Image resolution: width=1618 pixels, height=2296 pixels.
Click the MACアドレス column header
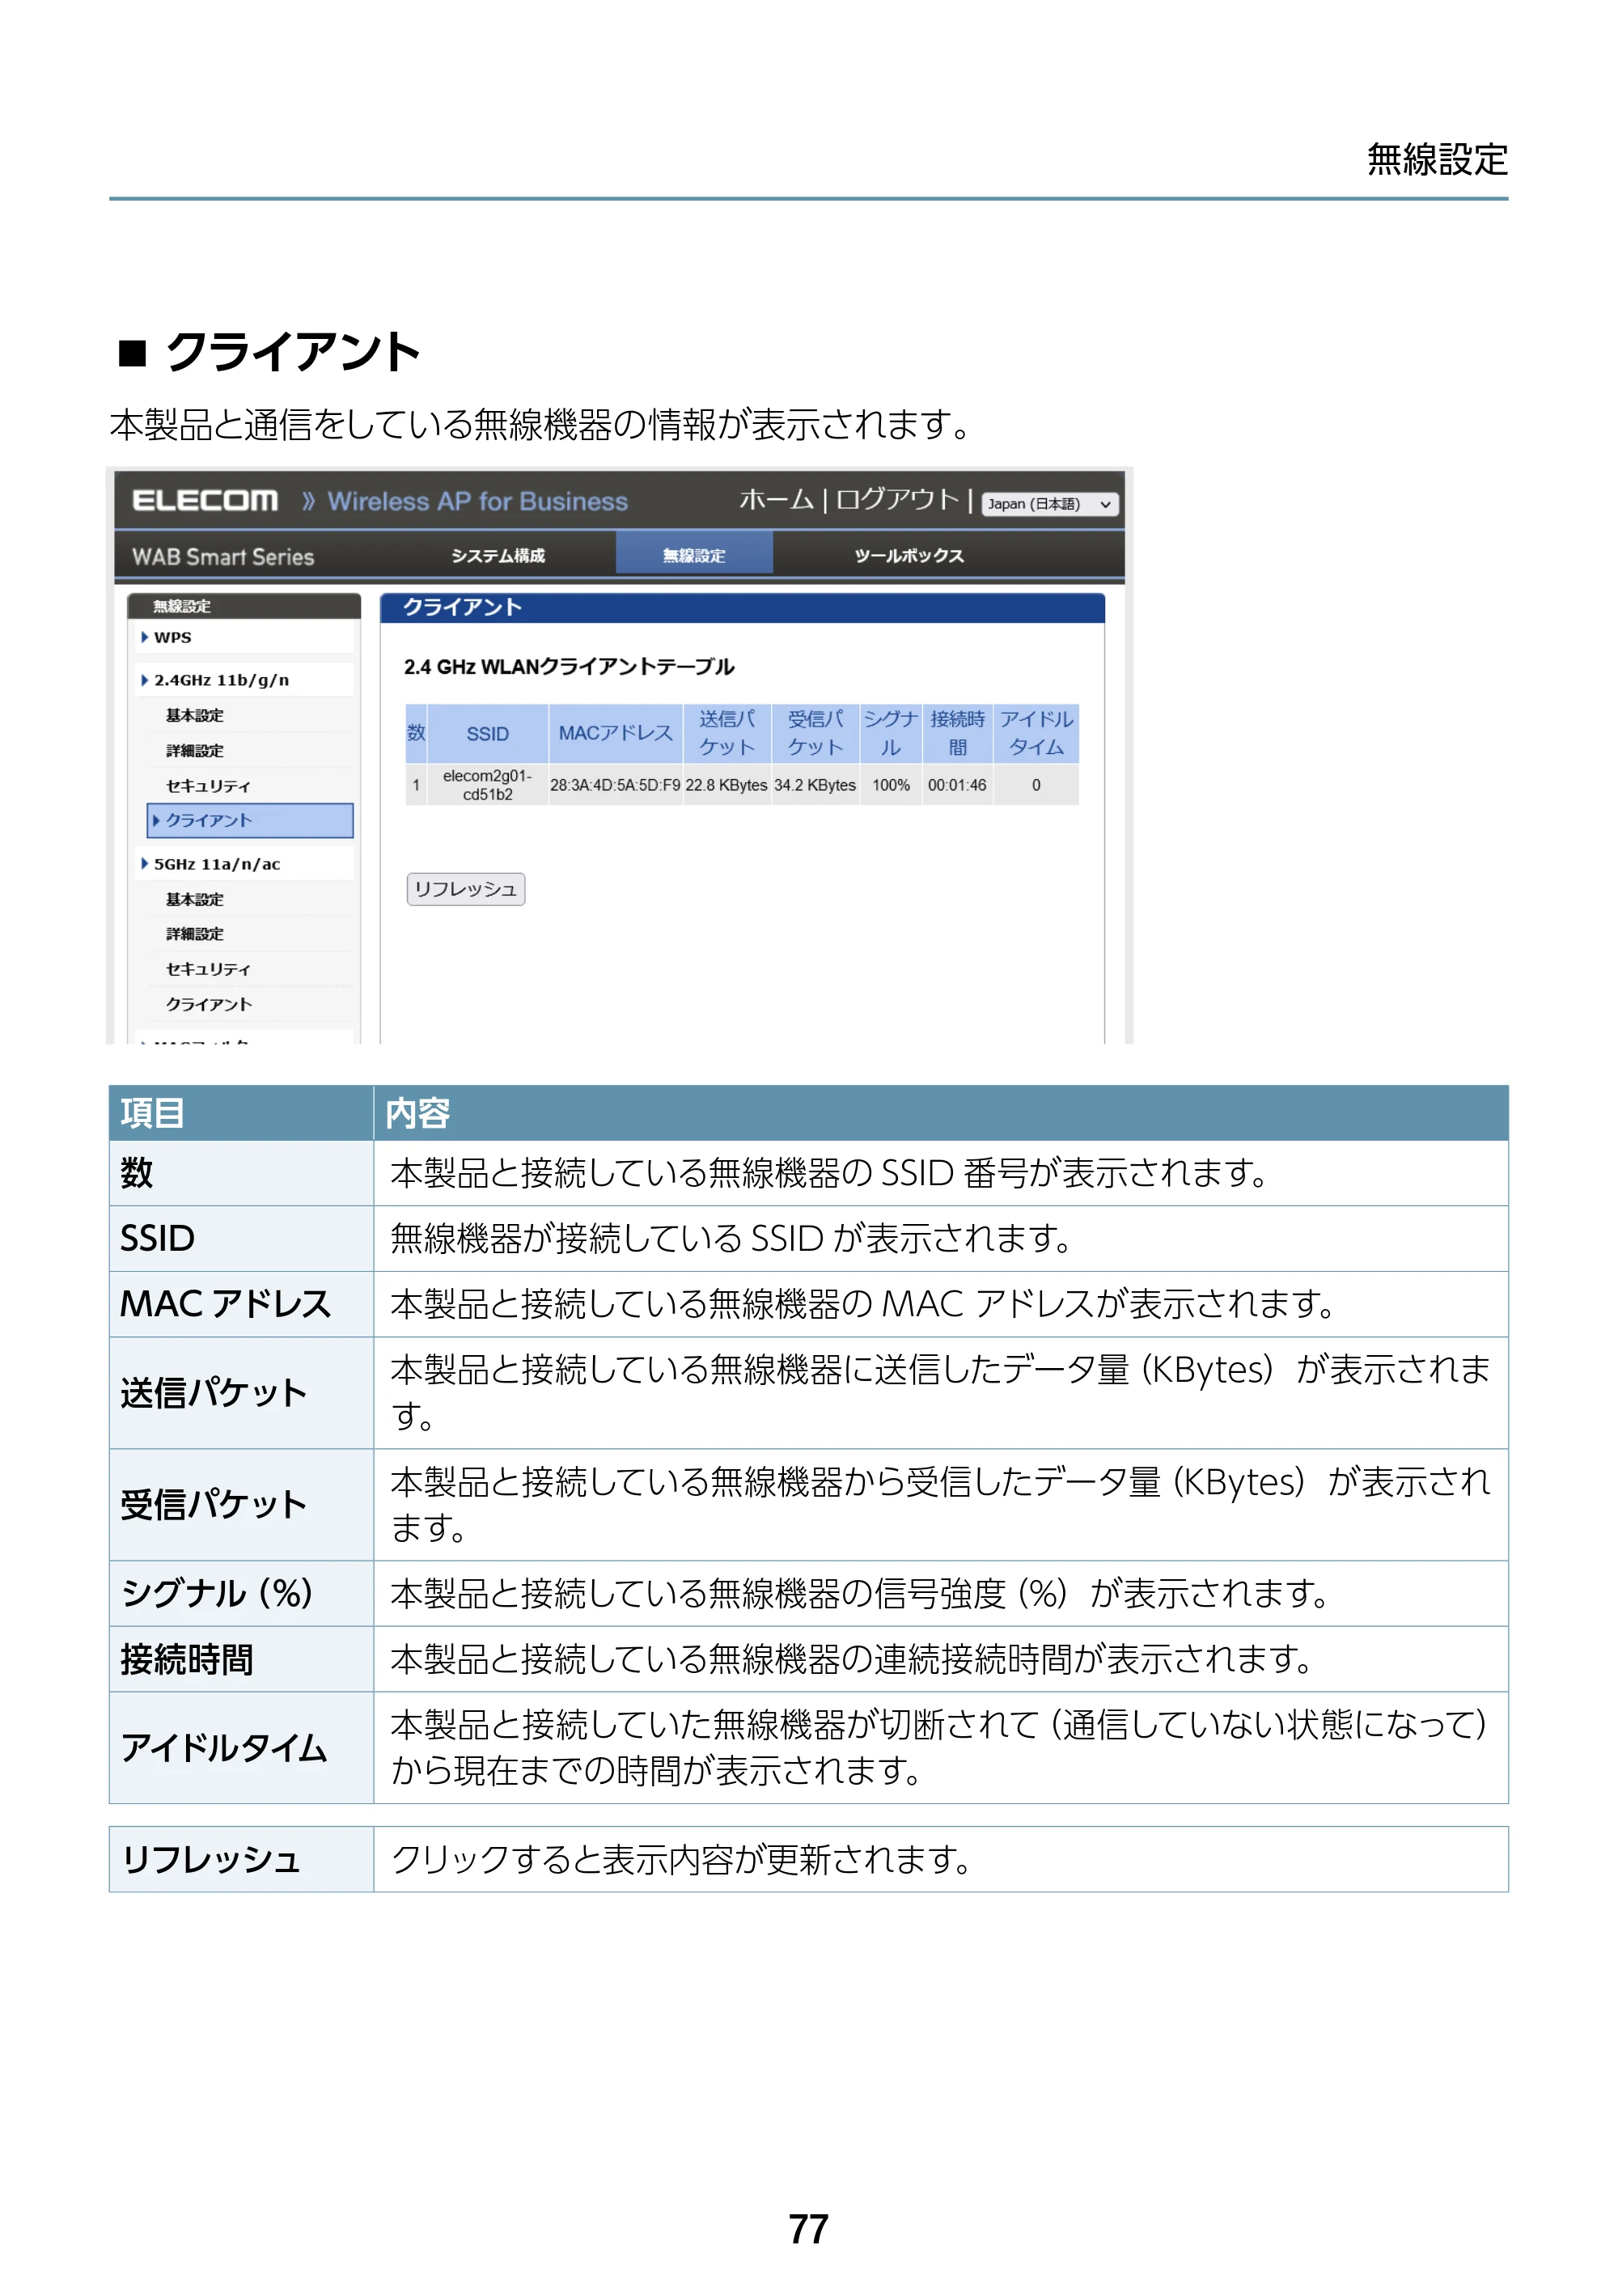pos(615,733)
